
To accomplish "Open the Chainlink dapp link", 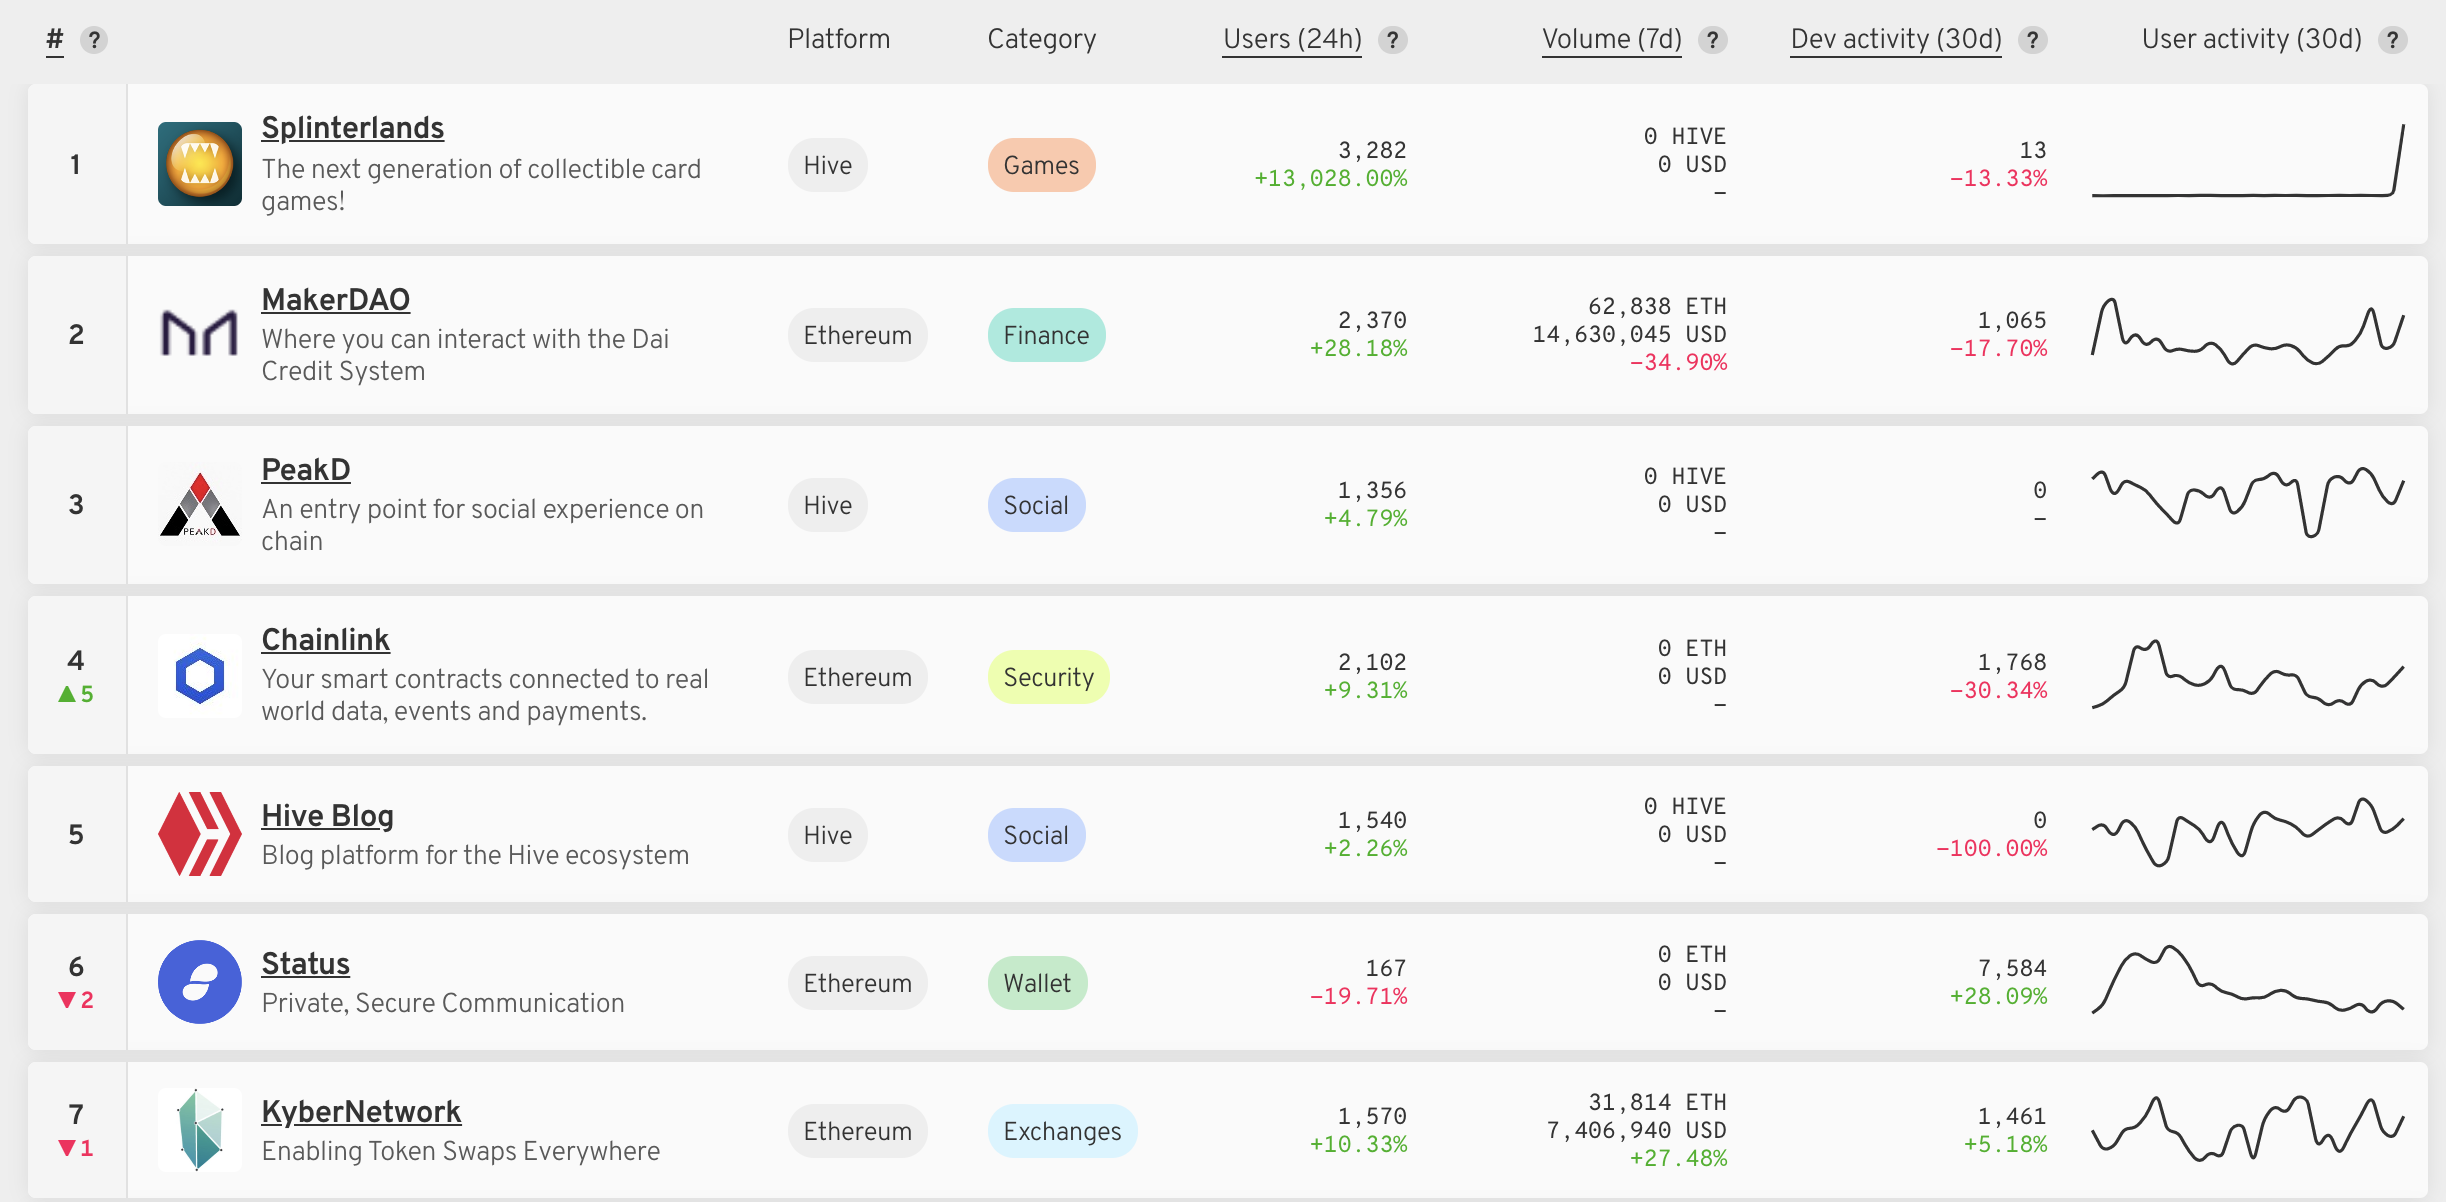I will pyautogui.click(x=326, y=640).
